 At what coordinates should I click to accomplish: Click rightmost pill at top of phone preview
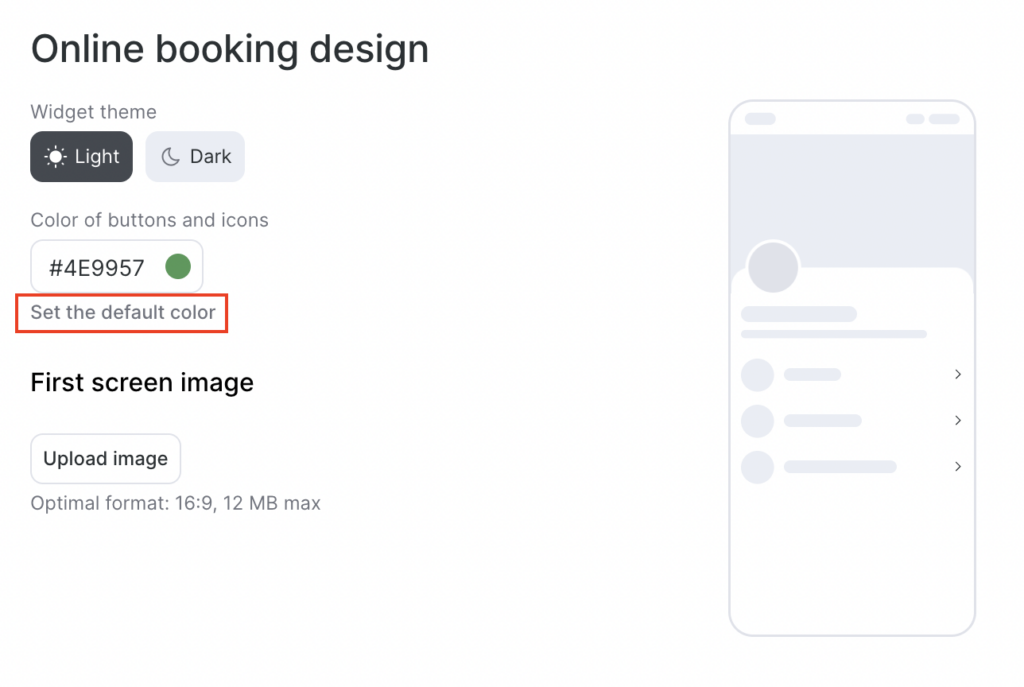tap(944, 119)
